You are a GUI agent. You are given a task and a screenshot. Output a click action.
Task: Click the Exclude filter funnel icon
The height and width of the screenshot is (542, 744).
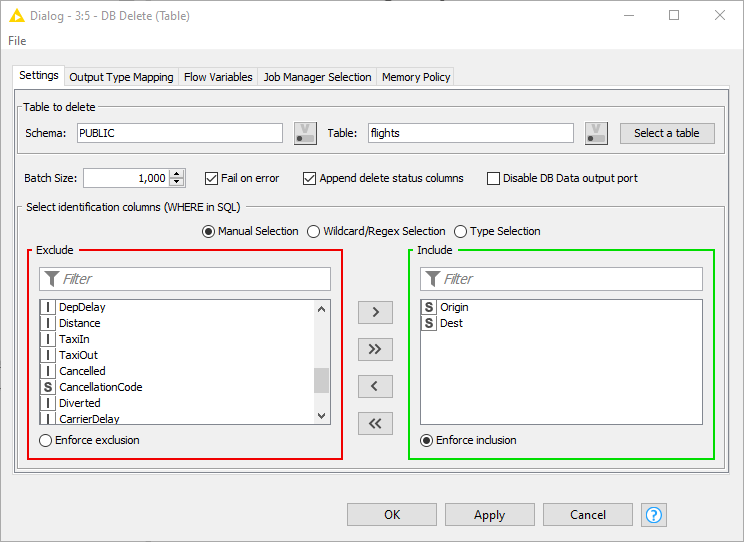pyautogui.click(x=52, y=279)
